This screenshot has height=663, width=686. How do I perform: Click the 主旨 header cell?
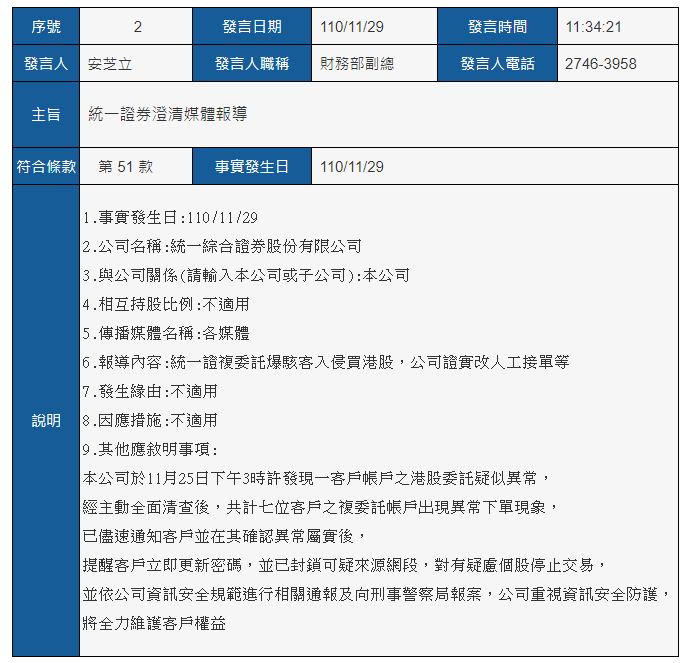(46, 115)
